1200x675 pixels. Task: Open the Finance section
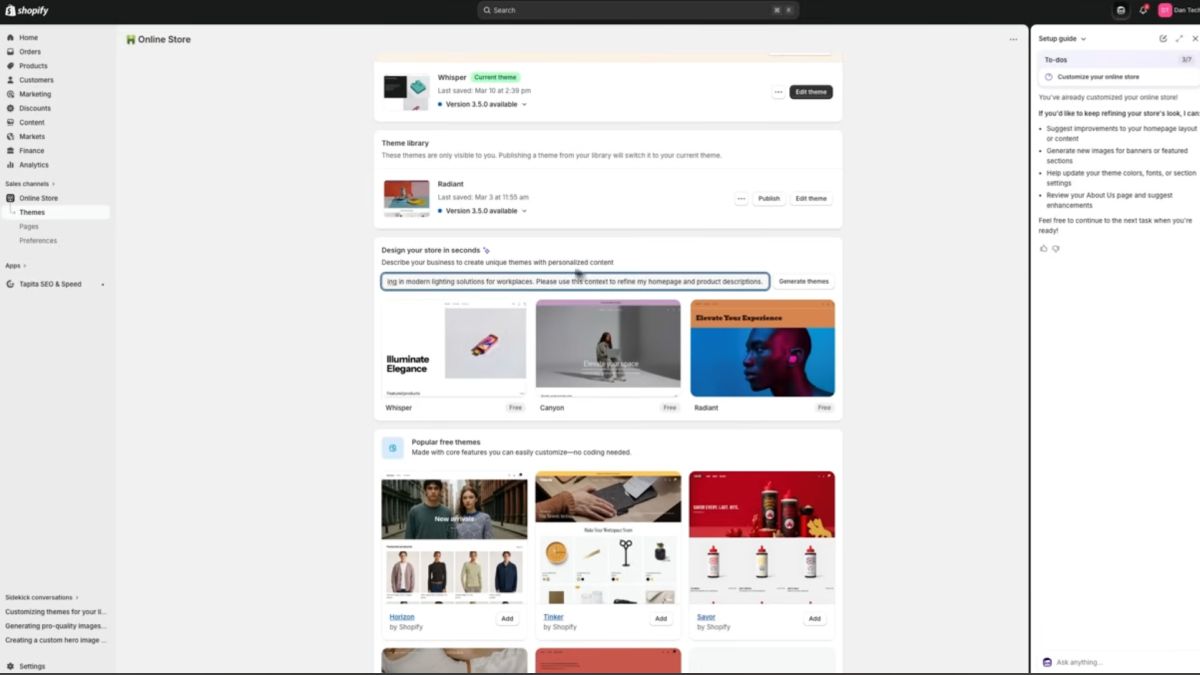tap(31, 150)
